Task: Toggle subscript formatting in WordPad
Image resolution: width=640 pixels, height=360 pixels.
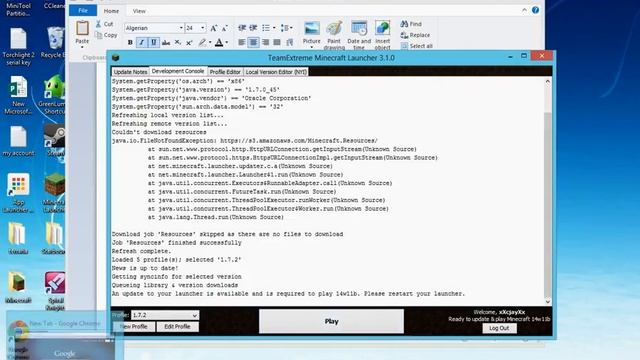Action: (x=178, y=42)
